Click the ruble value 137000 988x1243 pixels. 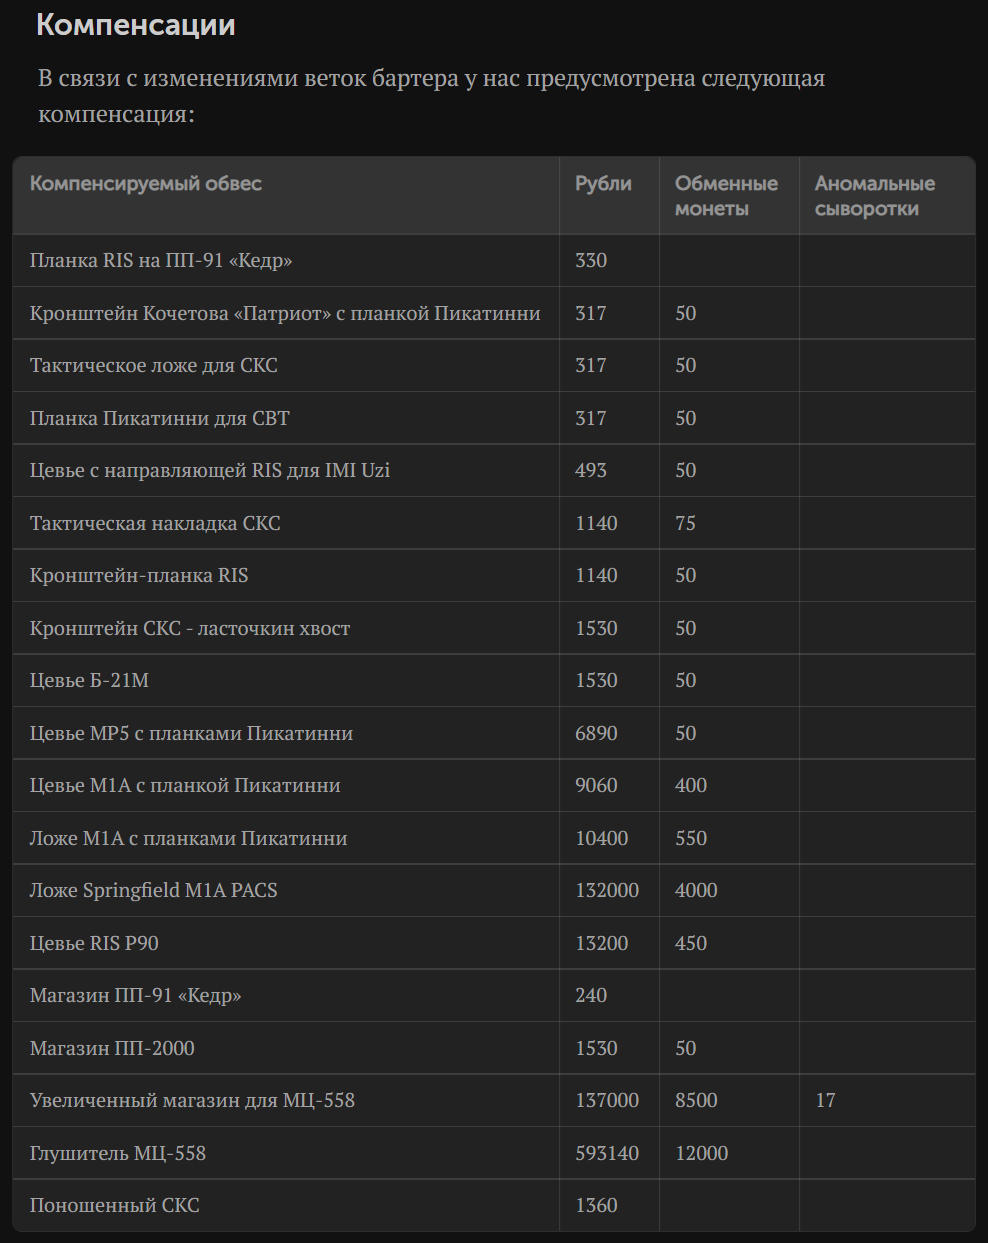pyautogui.click(x=607, y=1101)
